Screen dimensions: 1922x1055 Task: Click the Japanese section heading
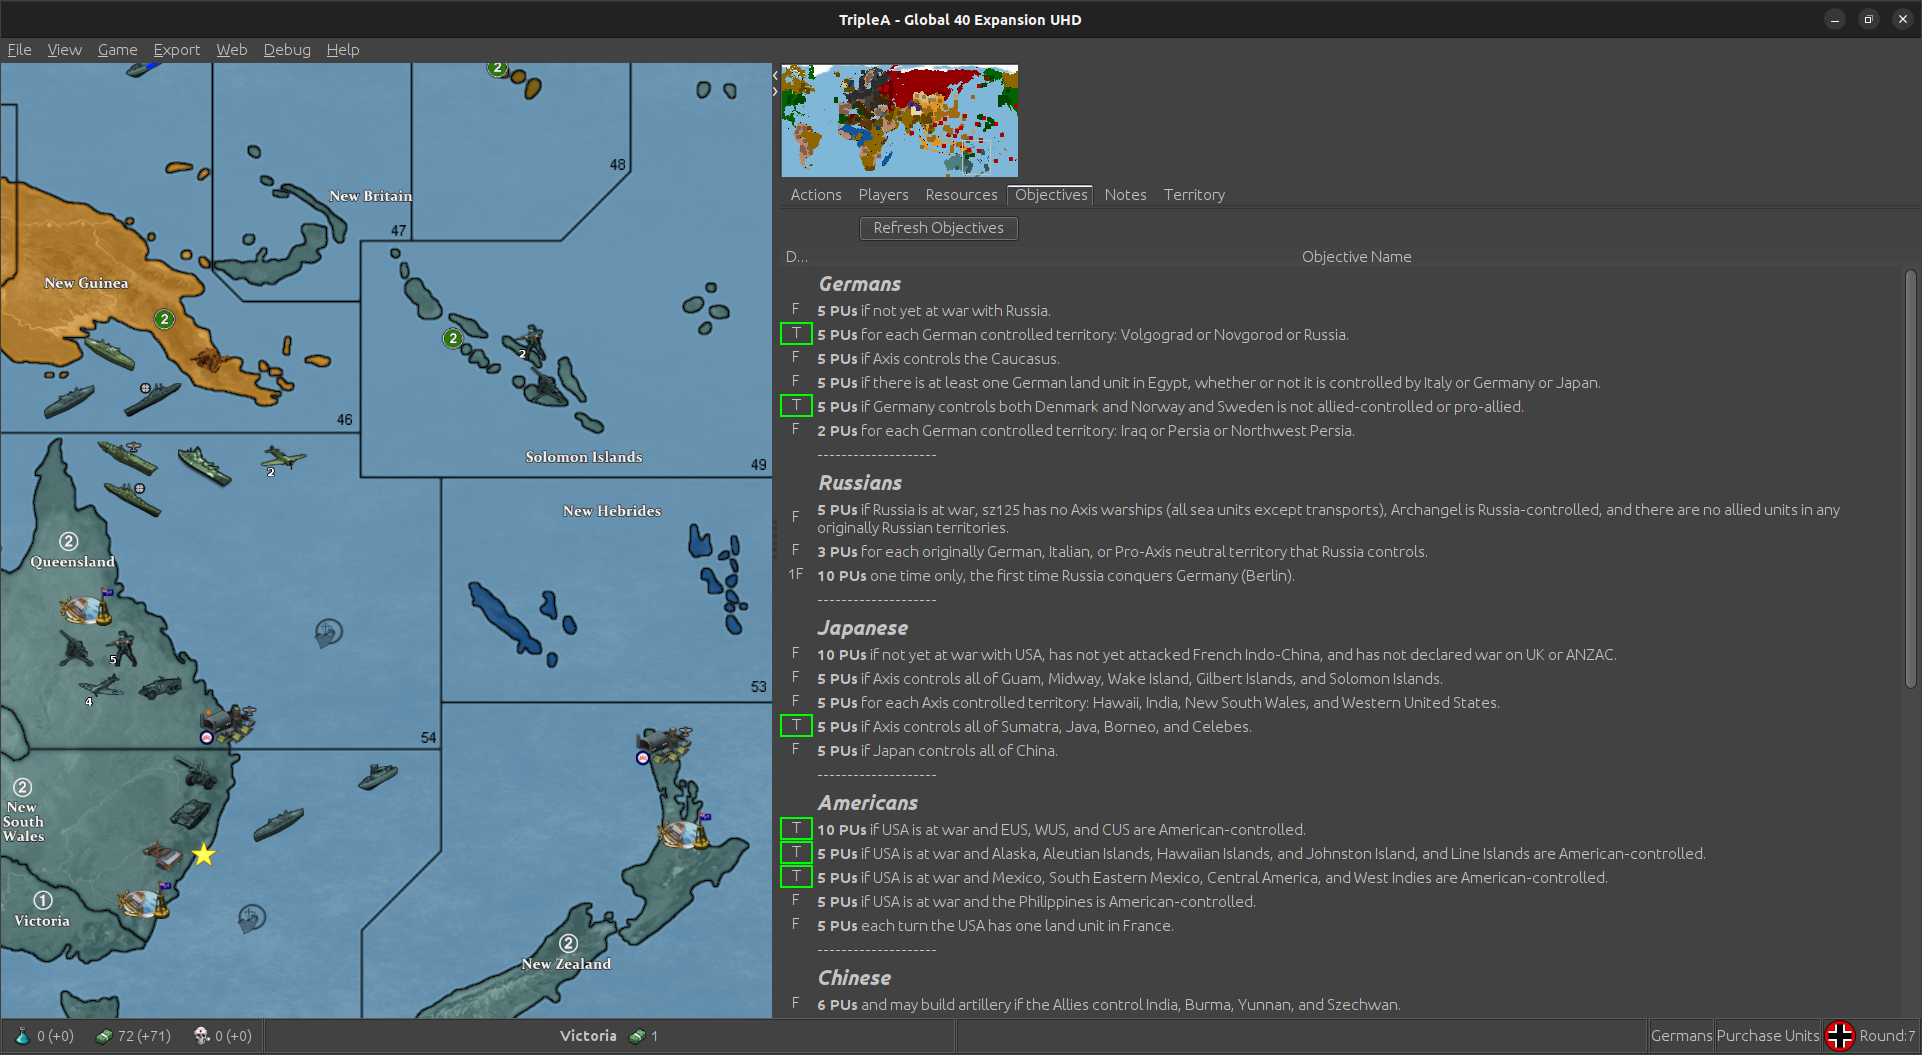tap(863, 629)
